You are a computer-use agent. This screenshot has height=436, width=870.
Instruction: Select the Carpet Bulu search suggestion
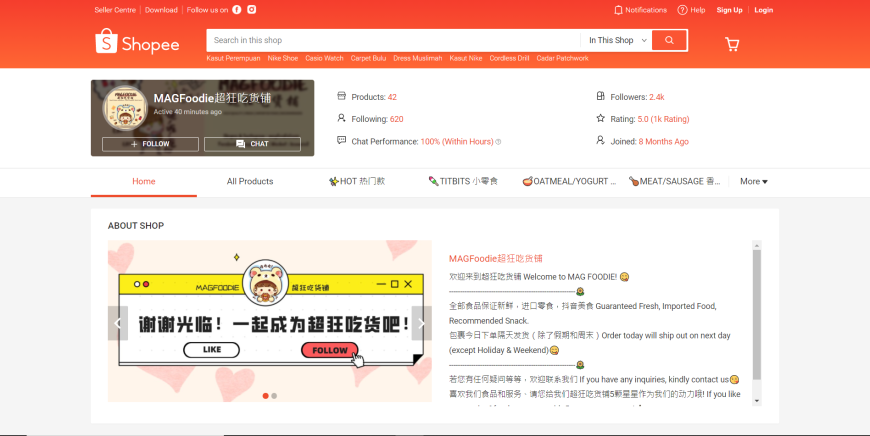coord(368,58)
